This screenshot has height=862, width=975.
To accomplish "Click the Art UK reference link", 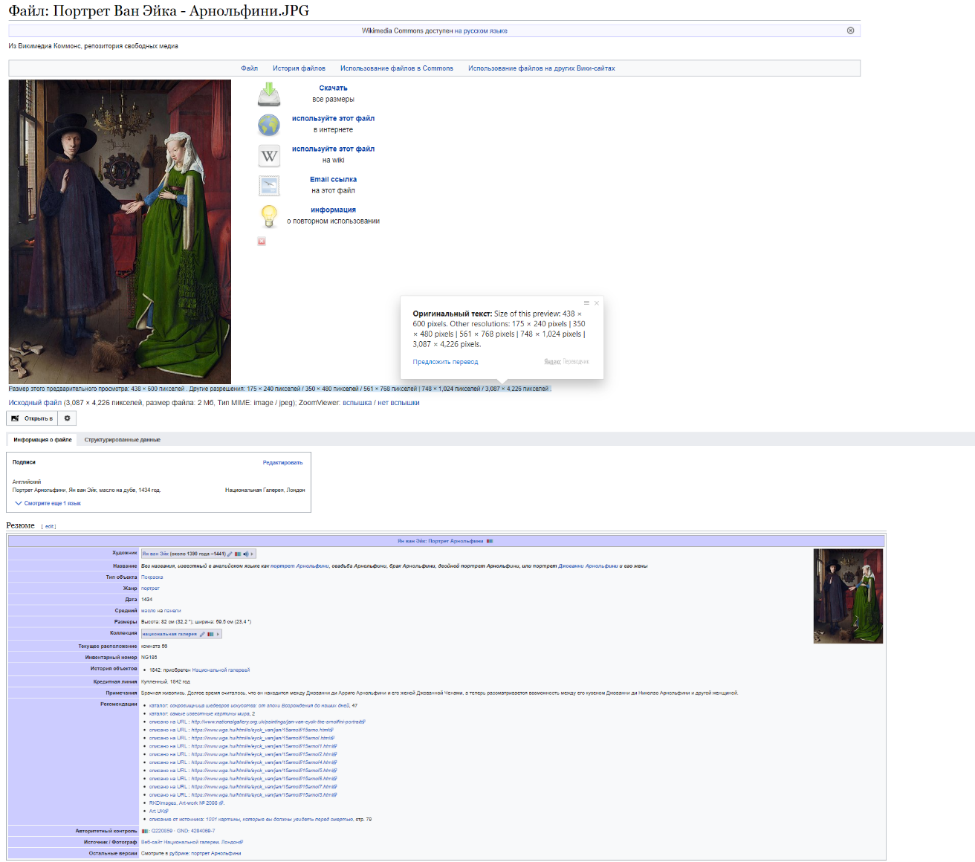I will 158,811.
